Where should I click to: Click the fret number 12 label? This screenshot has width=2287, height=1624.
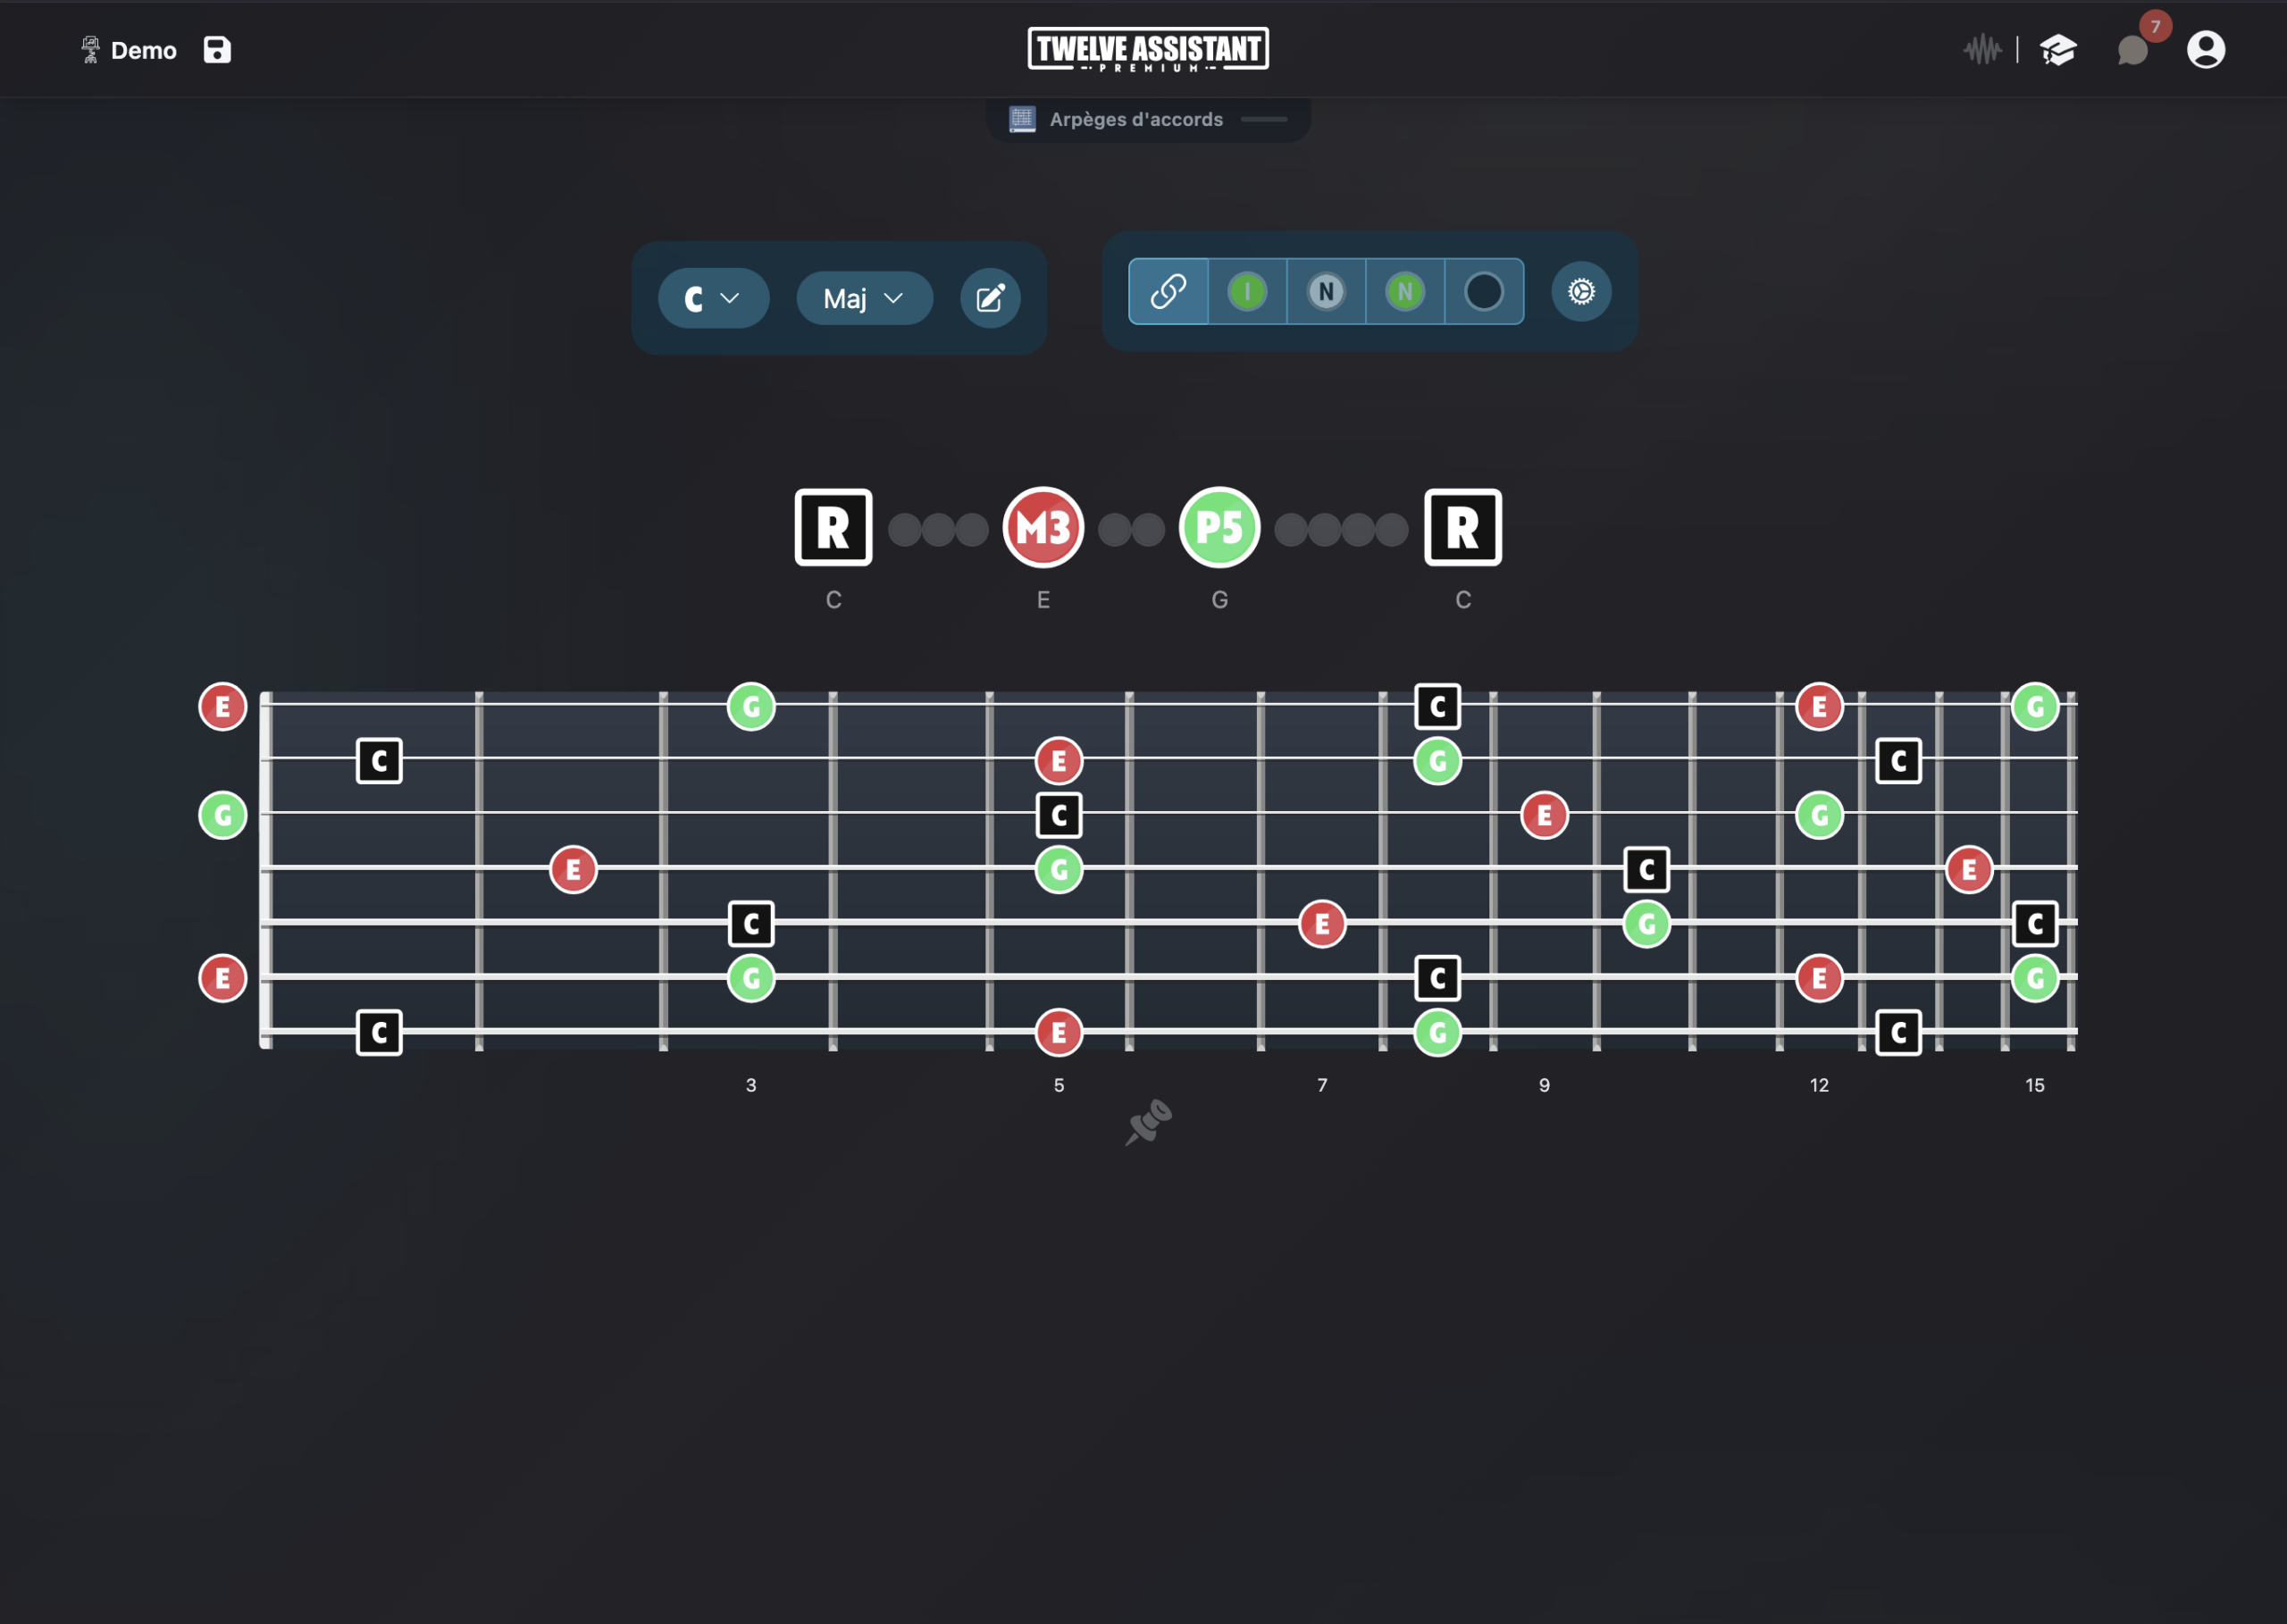tap(1819, 1085)
